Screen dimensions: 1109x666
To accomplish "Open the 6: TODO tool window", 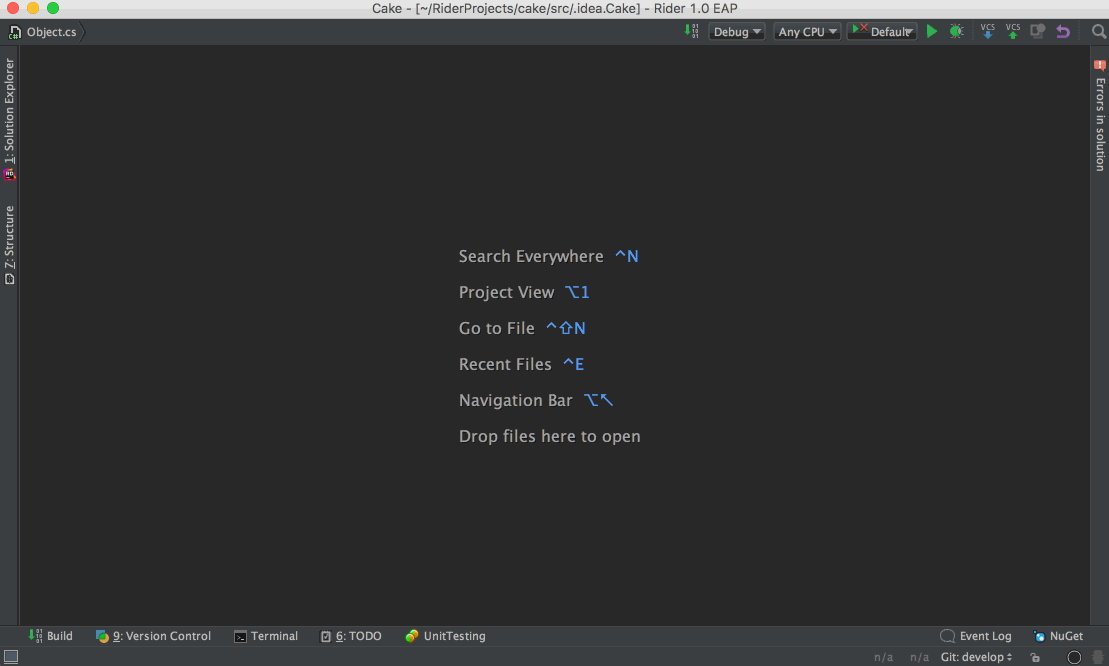I will [x=351, y=636].
